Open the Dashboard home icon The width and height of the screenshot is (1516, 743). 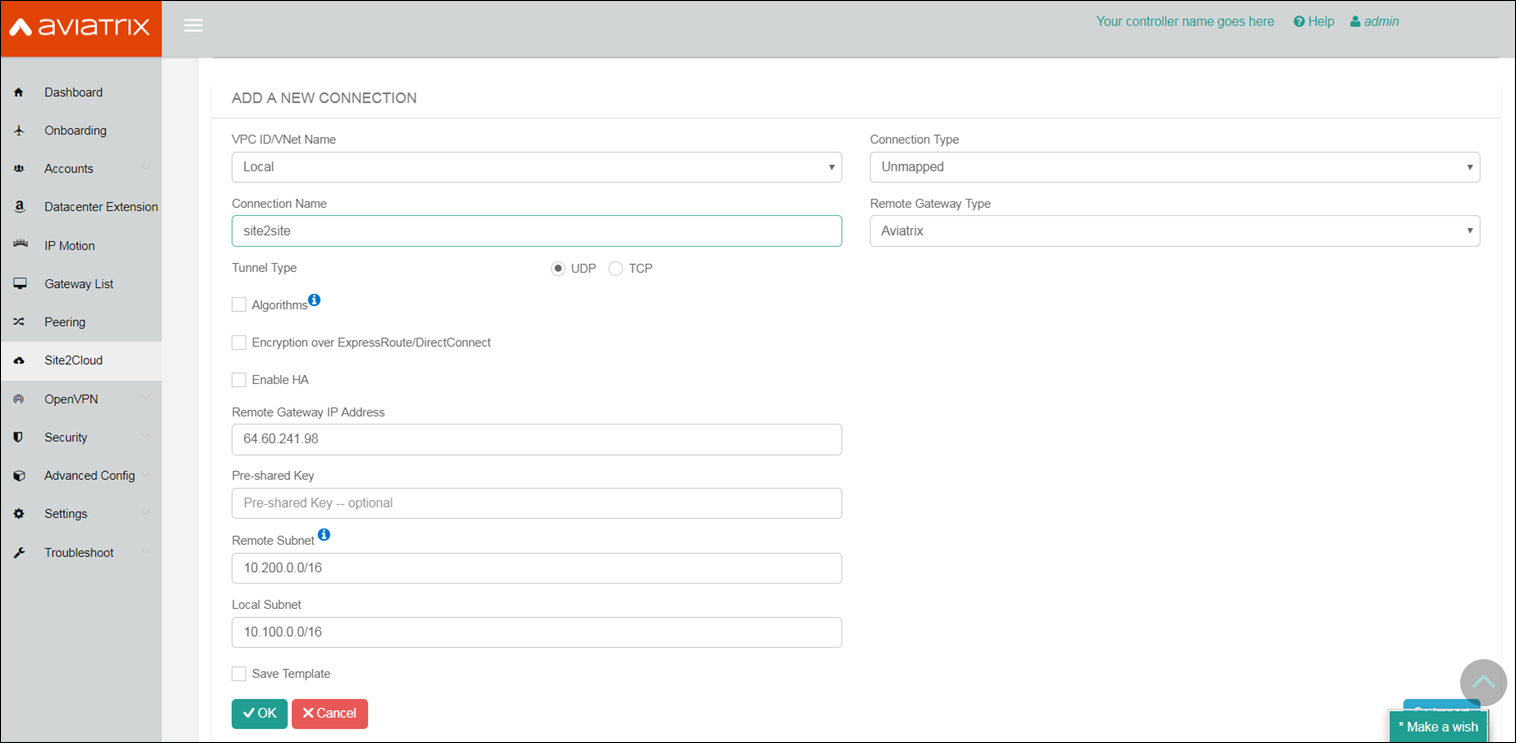pyautogui.click(x=20, y=92)
